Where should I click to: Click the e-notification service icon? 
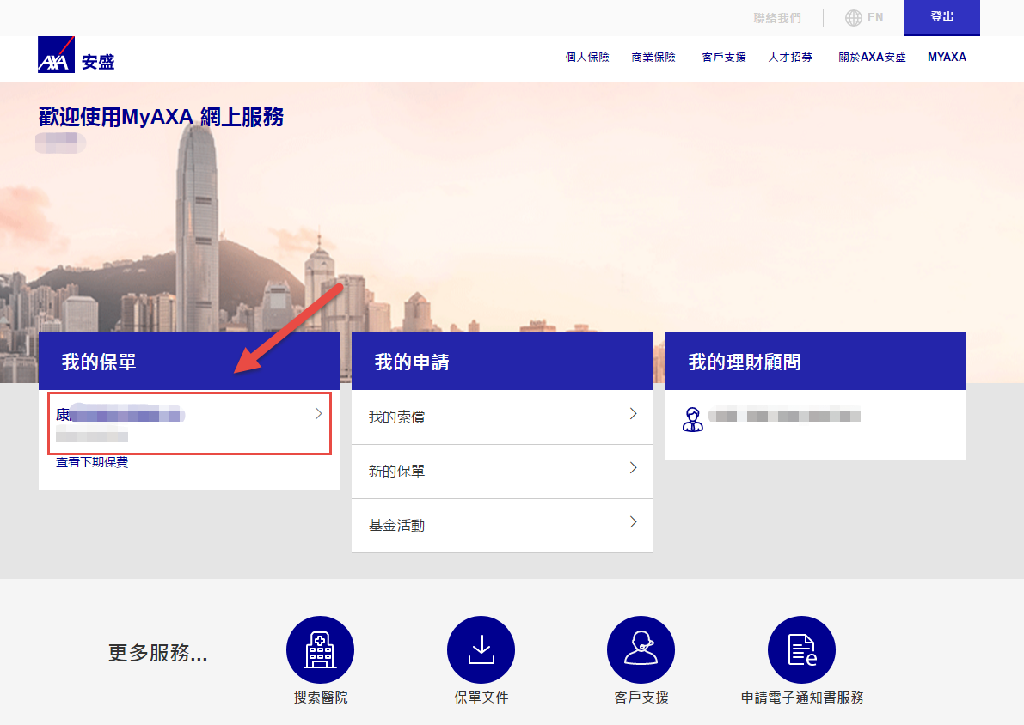click(801, 650)
